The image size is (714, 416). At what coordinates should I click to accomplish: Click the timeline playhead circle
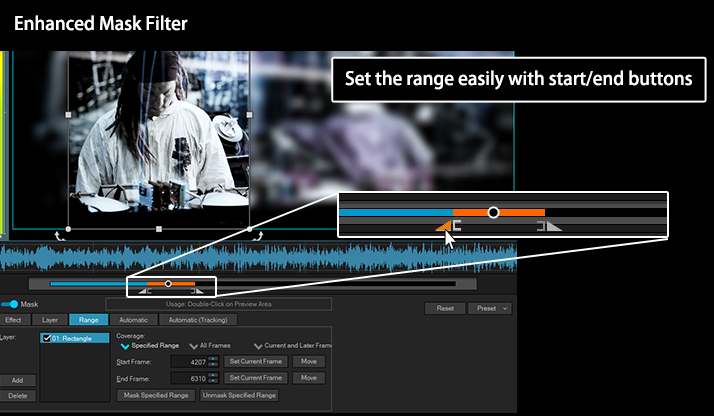168,284
